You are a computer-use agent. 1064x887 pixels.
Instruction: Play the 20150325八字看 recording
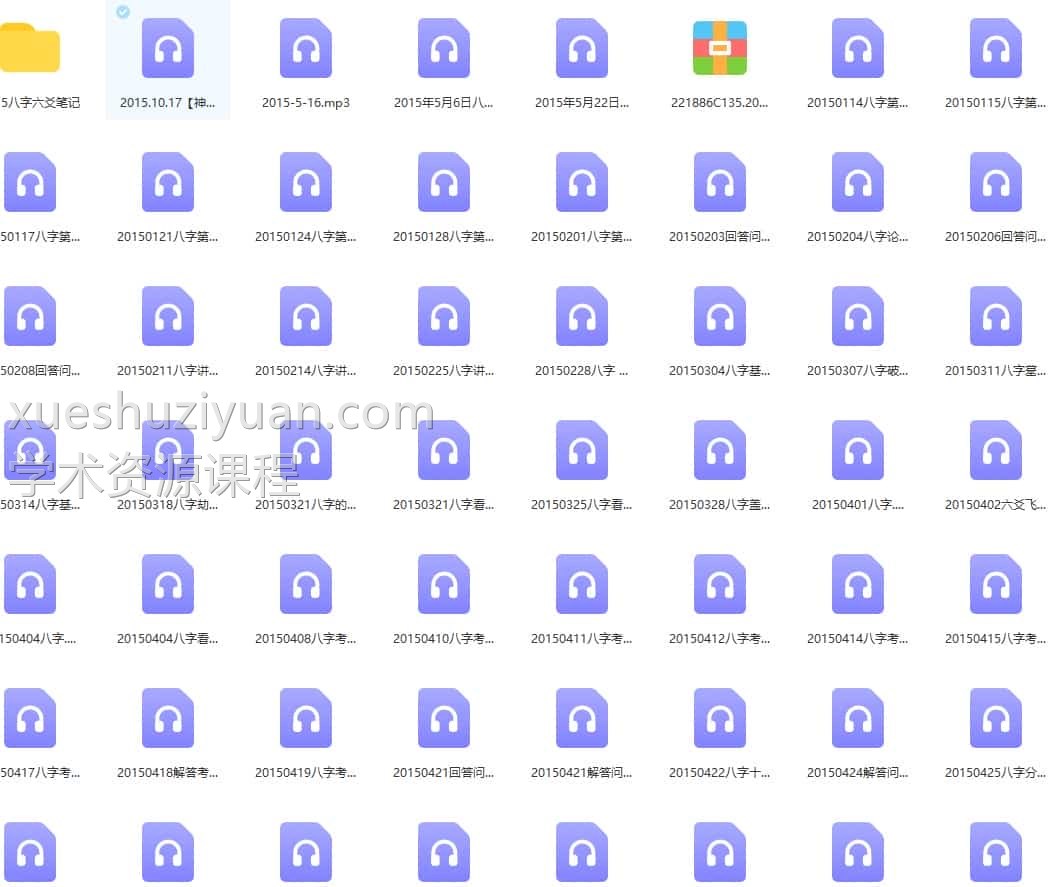[581, 449]
